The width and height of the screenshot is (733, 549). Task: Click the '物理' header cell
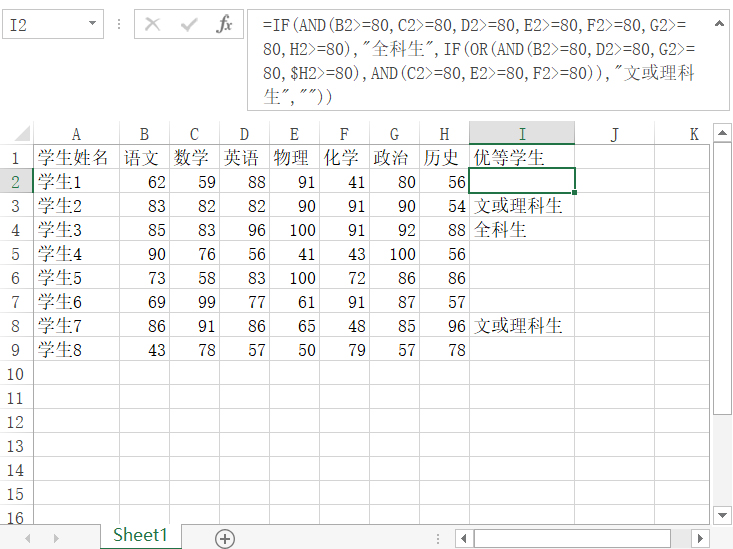tap(295, 157)
